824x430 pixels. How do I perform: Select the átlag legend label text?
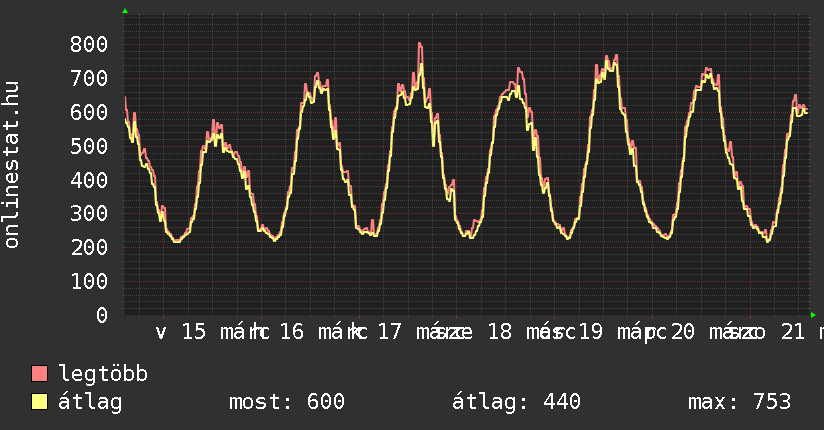pyautogui.click(x=90, y=402)
